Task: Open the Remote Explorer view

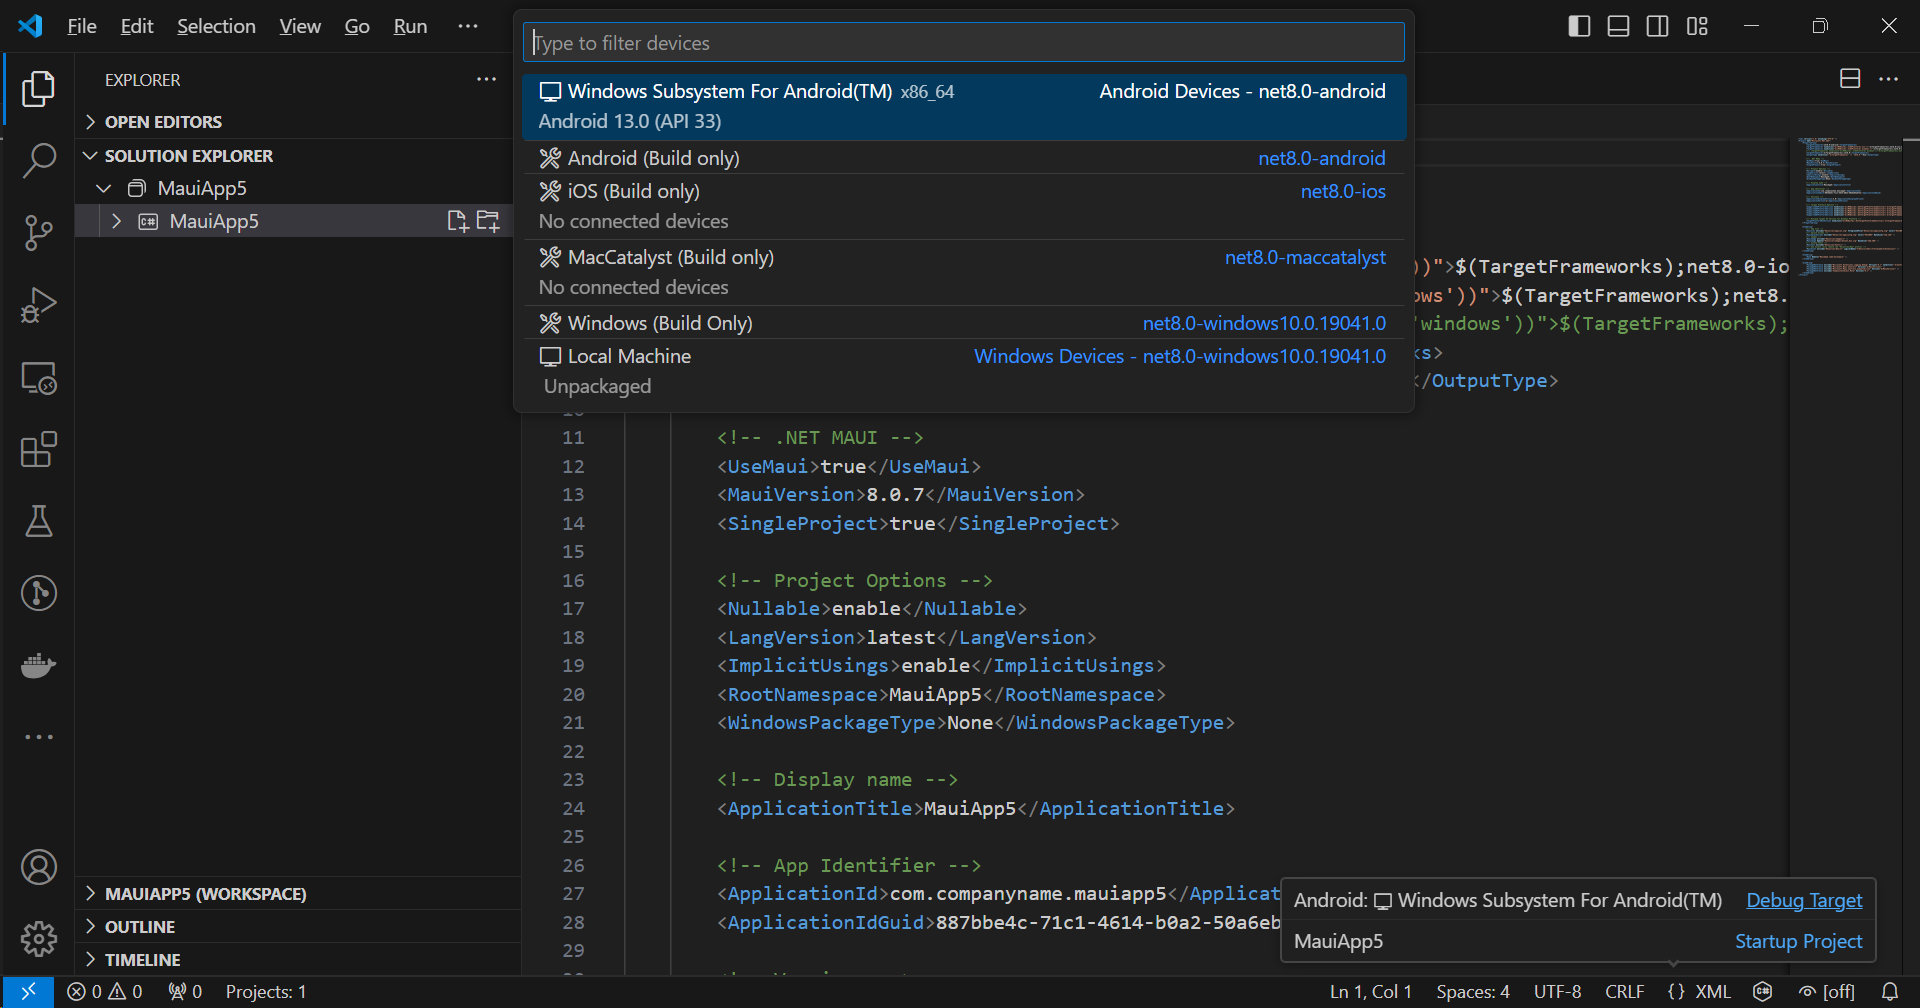Action: coord(38,378)
